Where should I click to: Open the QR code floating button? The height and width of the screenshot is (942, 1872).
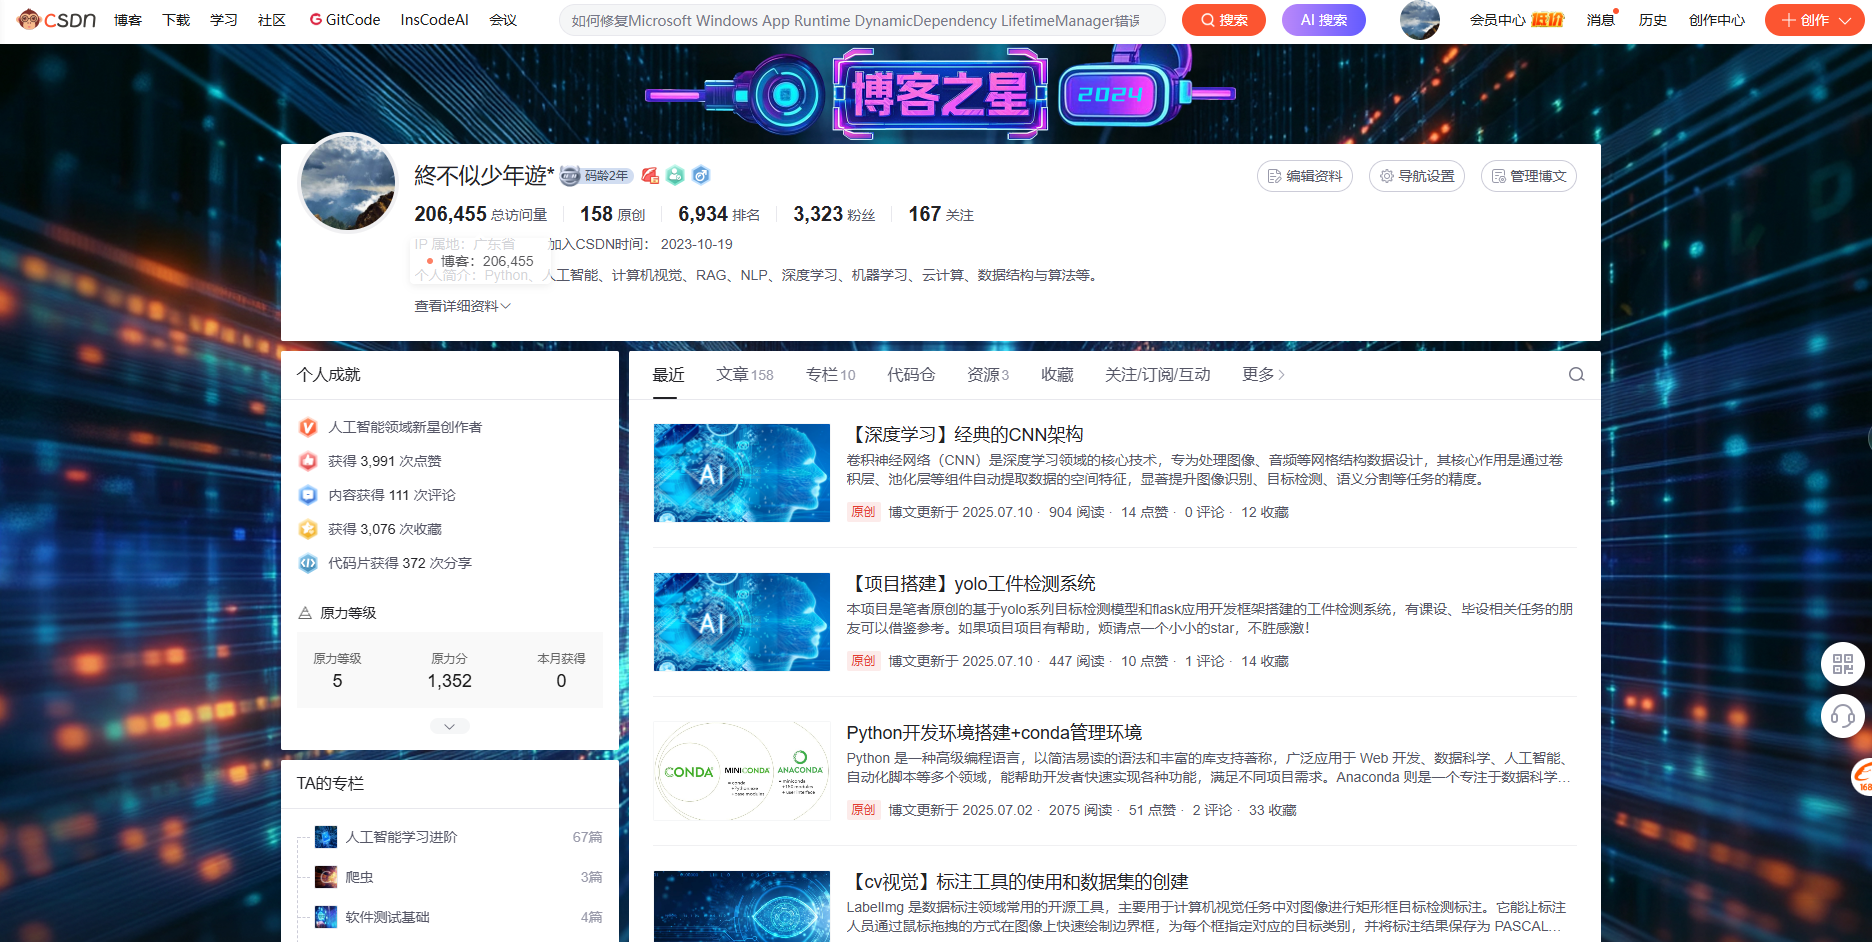pyautogui.click(x=1843, y=664)
